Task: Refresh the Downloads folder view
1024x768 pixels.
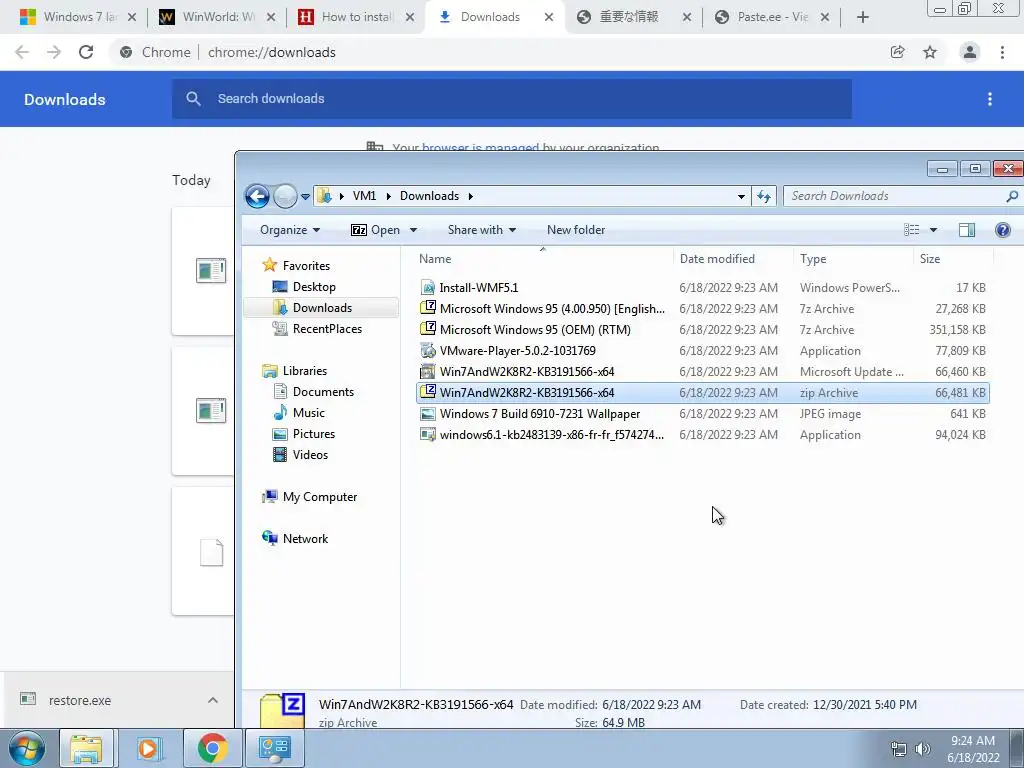Action: click(x=764, y=196)
